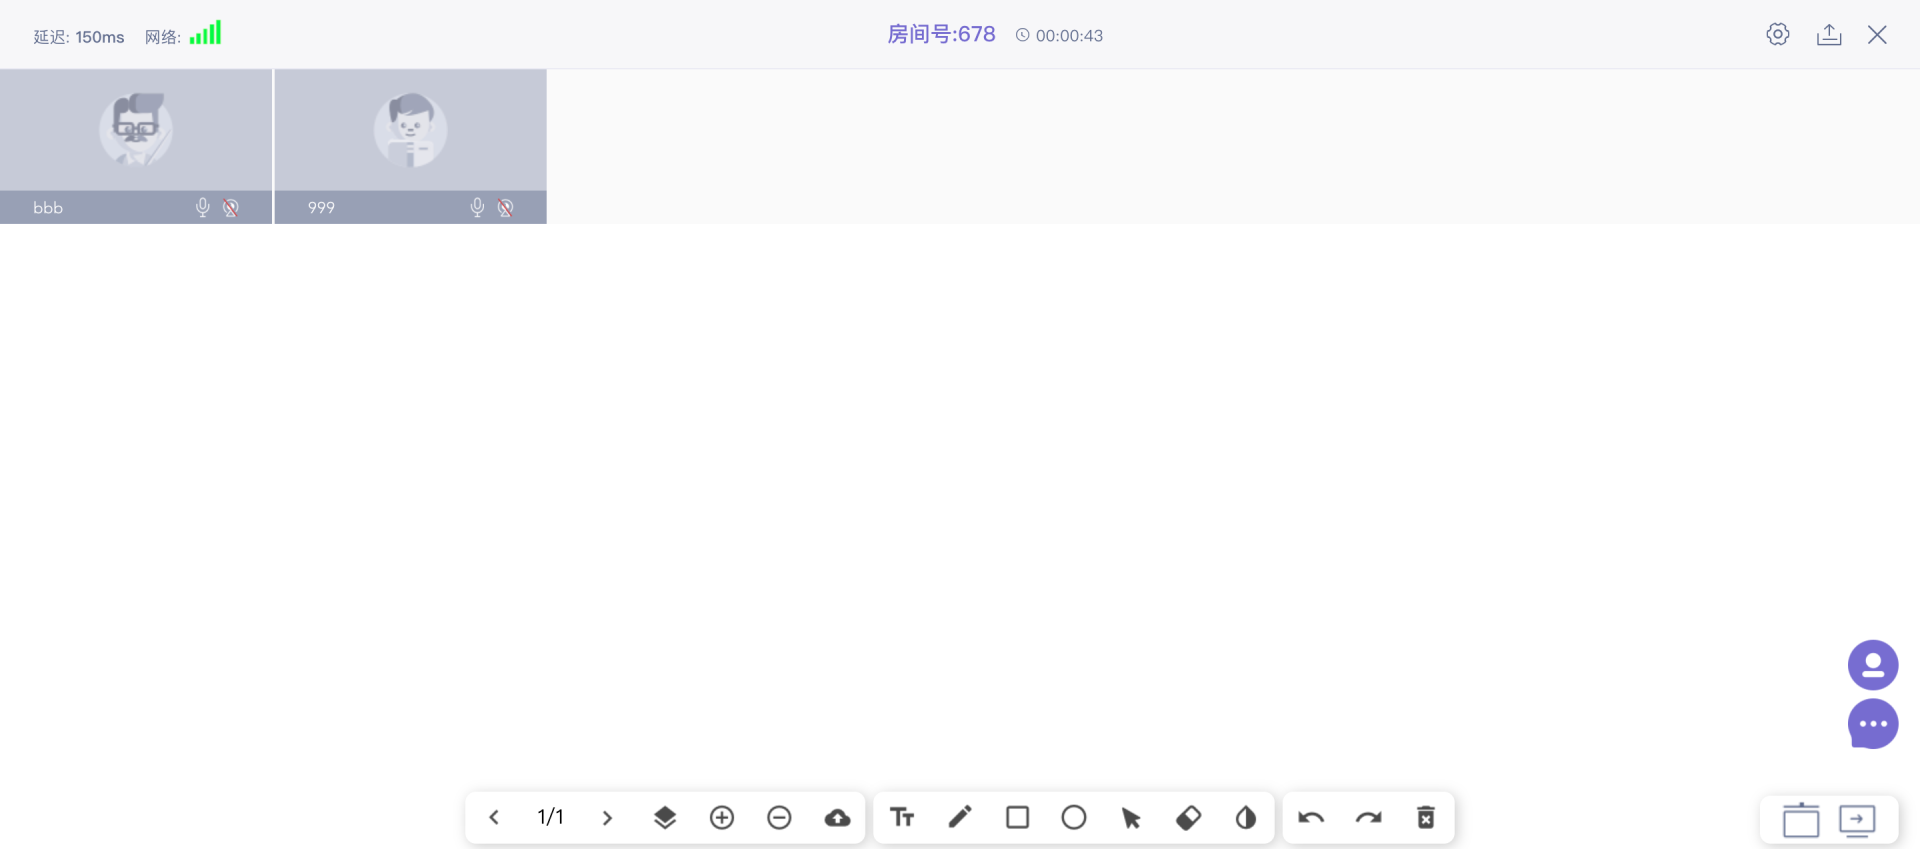Click the 999 participant video thumbnail

click(410, 131)
